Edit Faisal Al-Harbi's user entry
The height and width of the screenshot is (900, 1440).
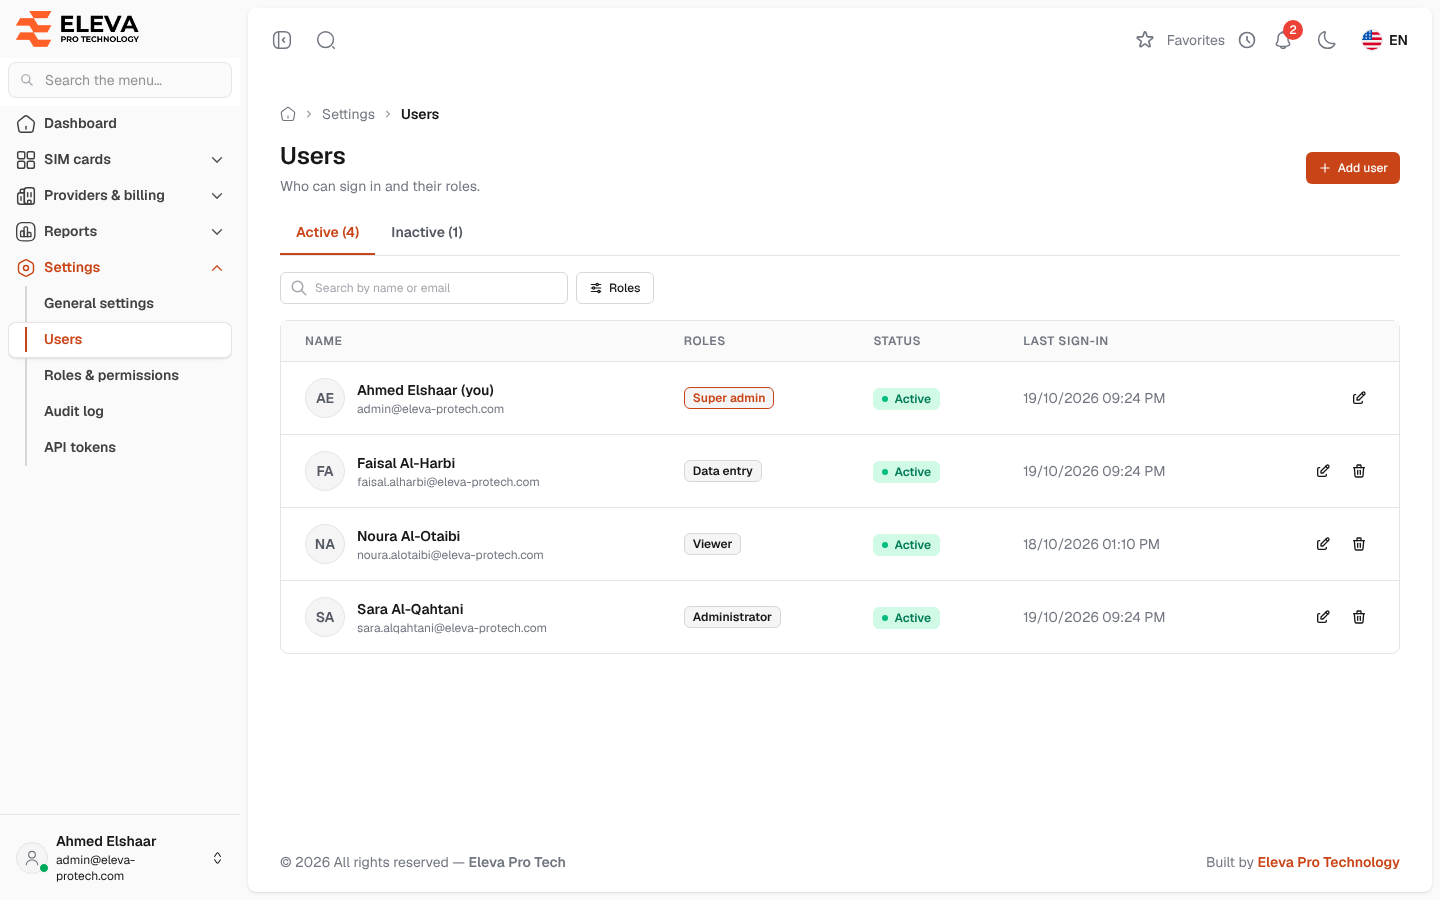coord(1323,471)
